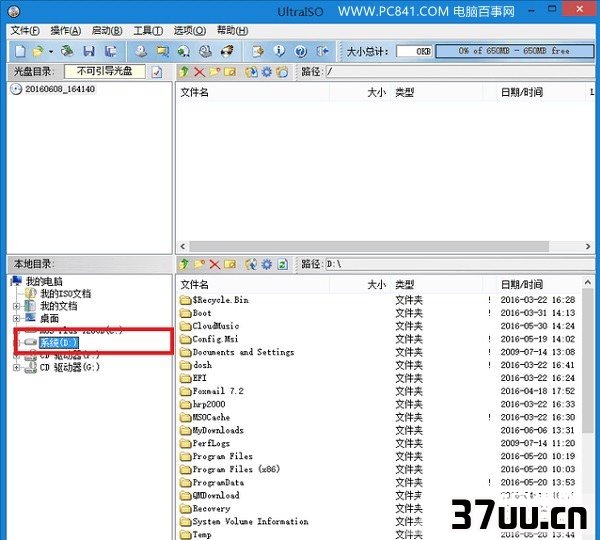Expand the 我的文档 tree node
Image resolution: width=600 pixels, height=540 pixels.
click(x=16, y=306)
